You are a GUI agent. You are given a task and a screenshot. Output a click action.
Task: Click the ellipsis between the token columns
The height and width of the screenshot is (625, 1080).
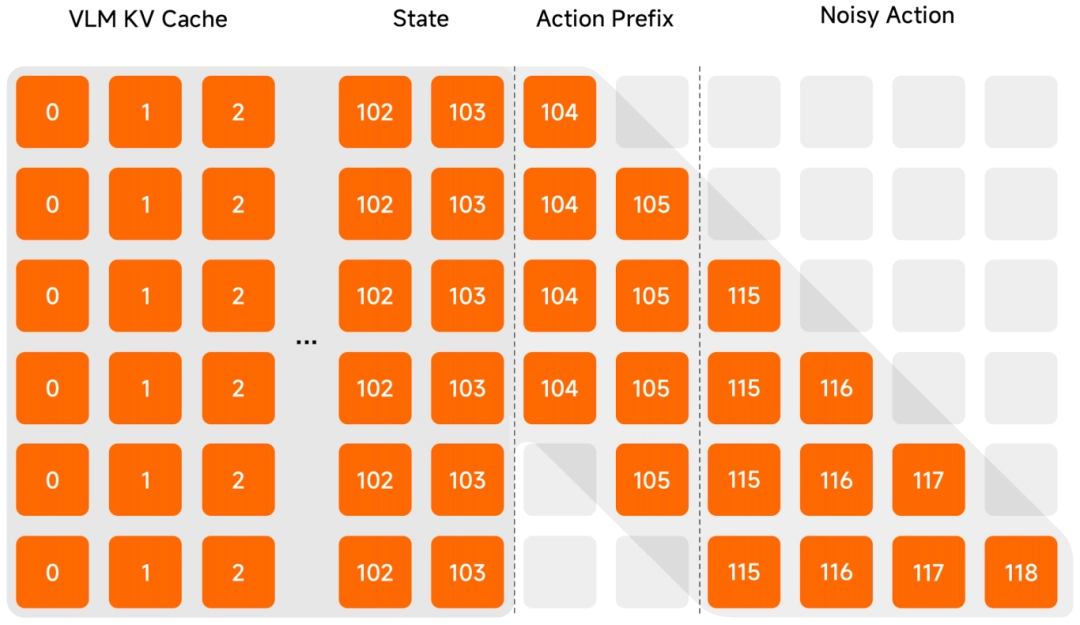(306, 341)
